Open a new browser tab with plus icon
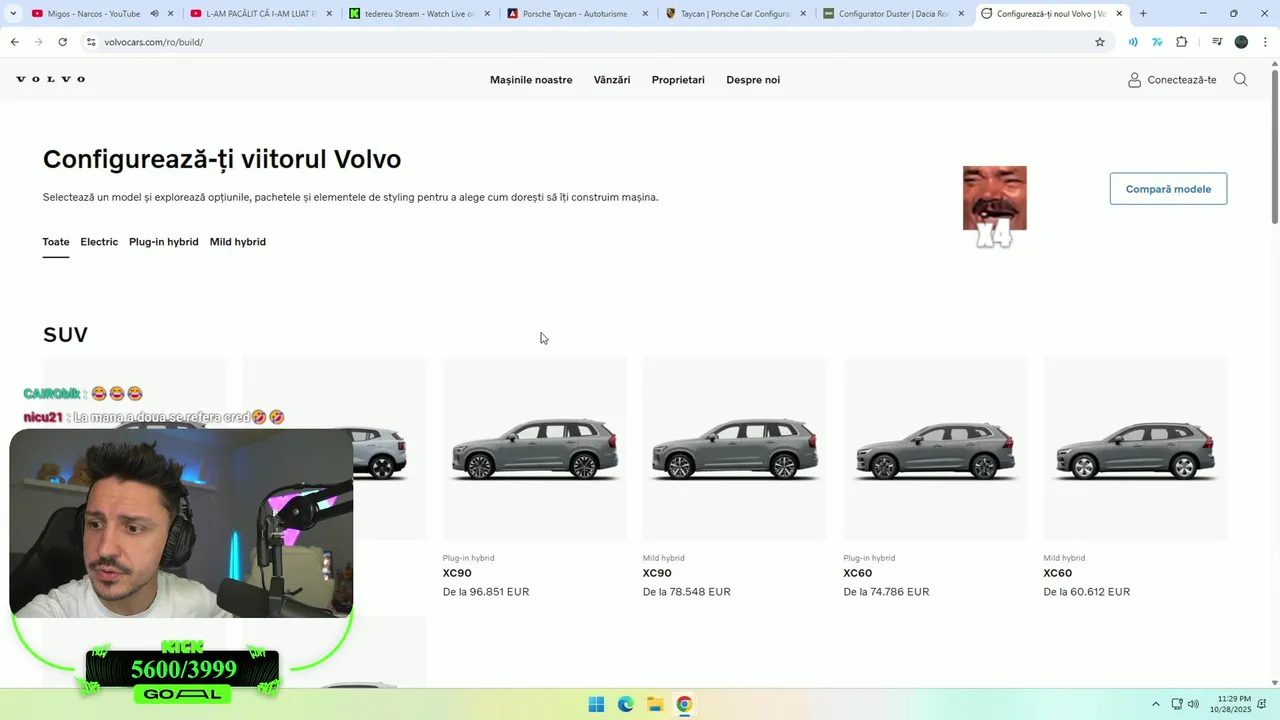Image resolution: width=1280 pixels, height=720 pixels. tap(1143, 14)
